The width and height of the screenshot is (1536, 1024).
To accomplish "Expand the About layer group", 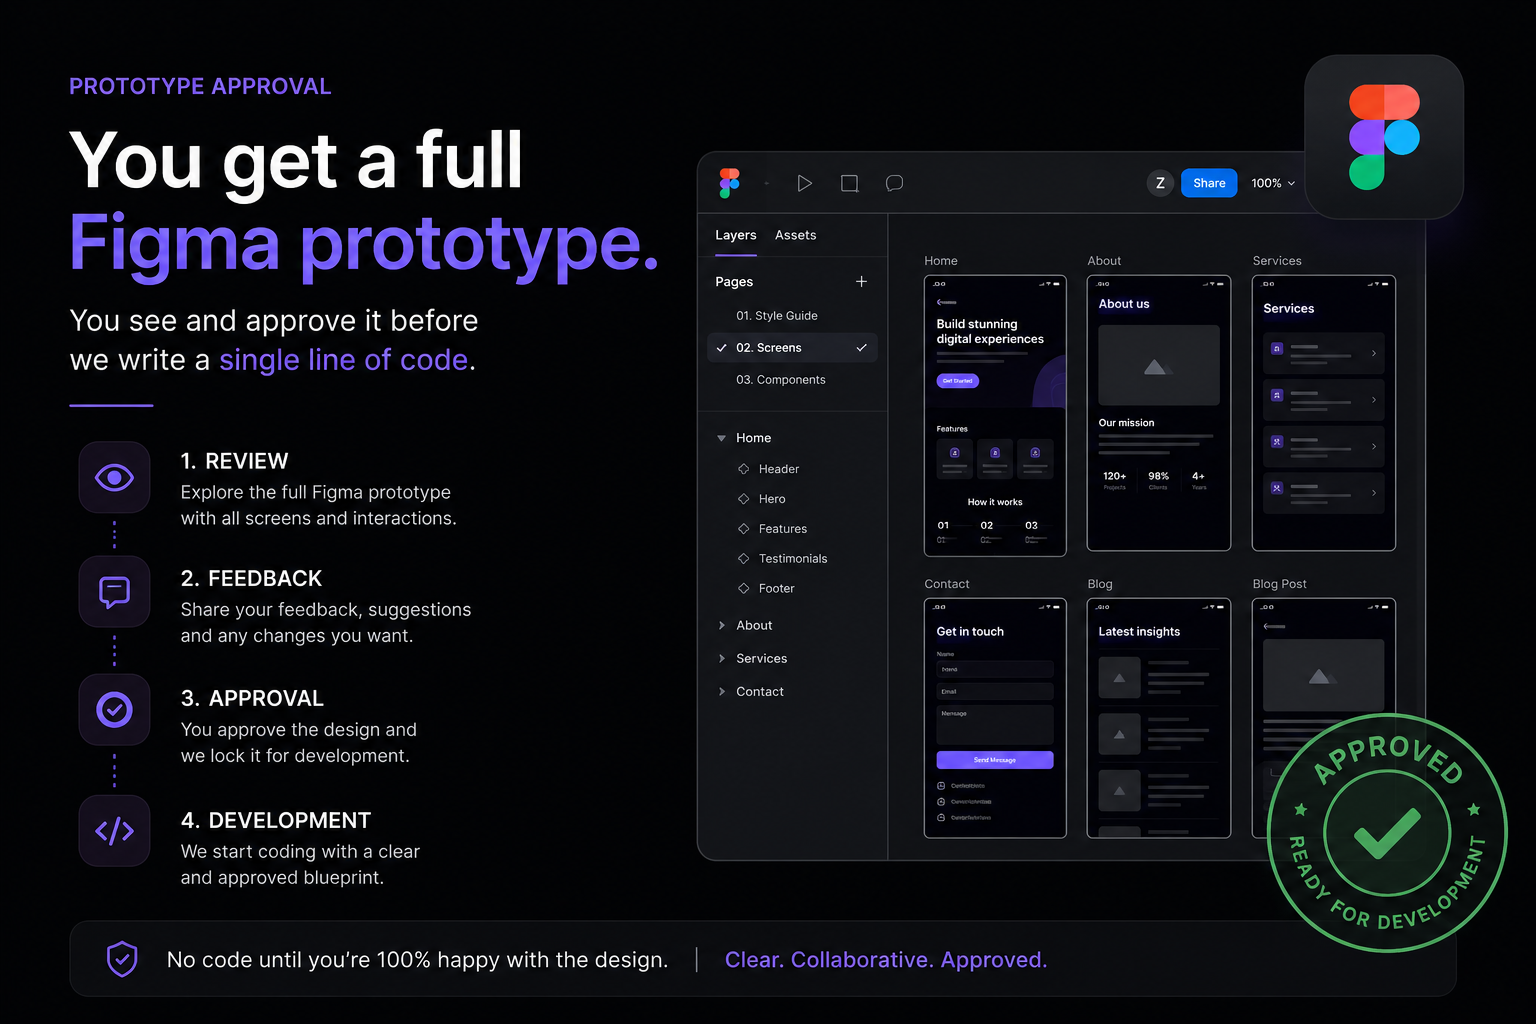I will [x=722, y=626].
